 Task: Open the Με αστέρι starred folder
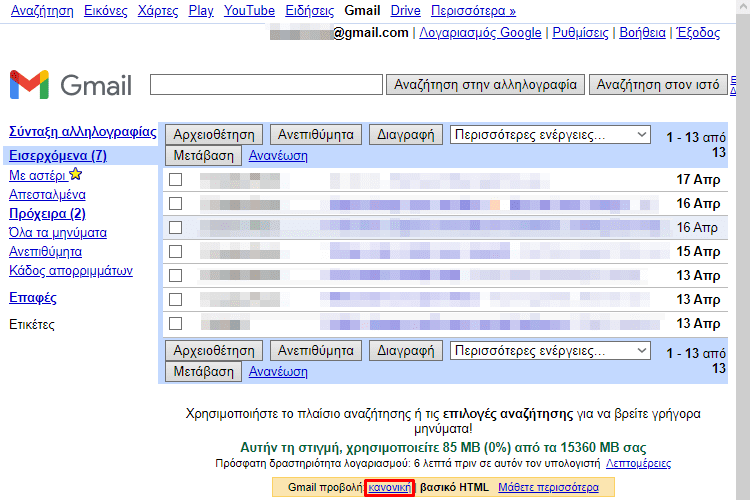click(x=38, y=176)
